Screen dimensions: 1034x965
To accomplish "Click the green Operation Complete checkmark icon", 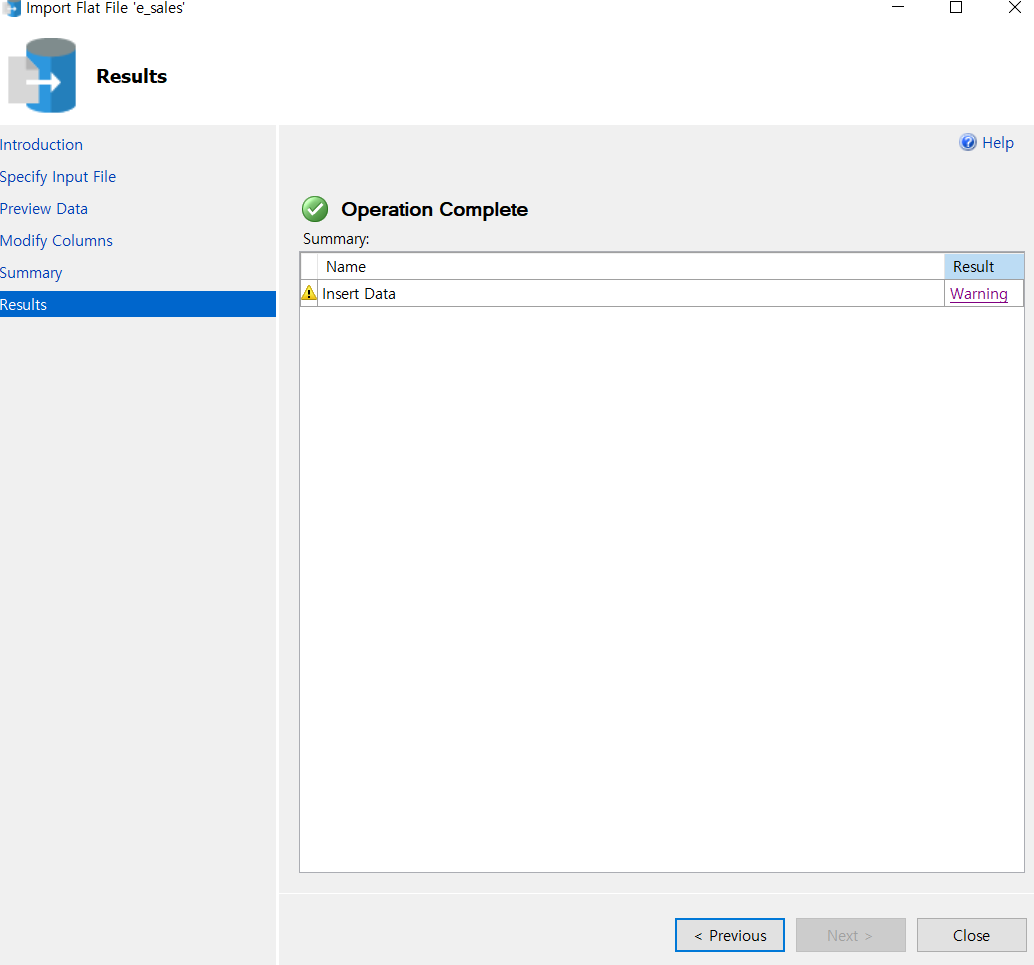I will pyautogui.click(x=315, y=209).
